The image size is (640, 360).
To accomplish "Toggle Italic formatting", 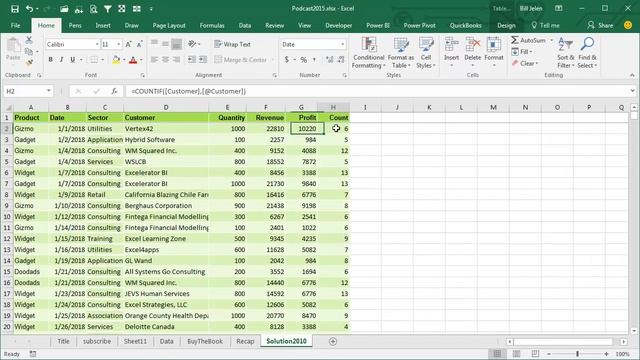I will tap(62, 60).
